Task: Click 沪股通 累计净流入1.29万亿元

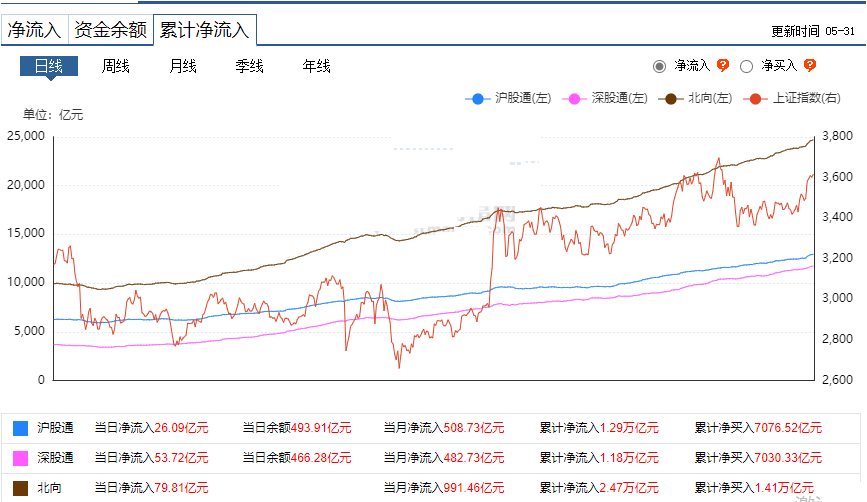Action: point(599,428)
